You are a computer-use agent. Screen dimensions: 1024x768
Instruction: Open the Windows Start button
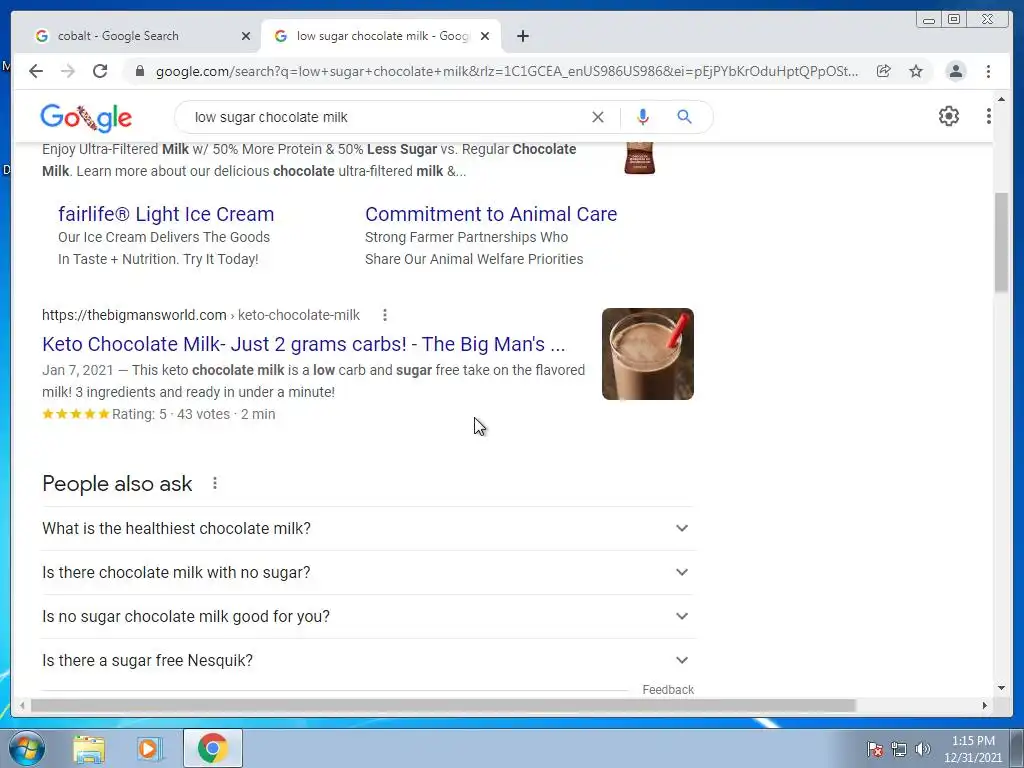tap(26, 748)
